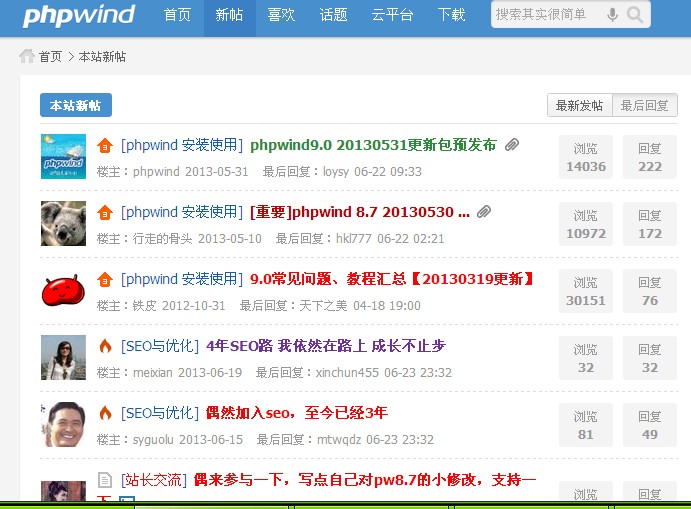Switch to the 最后回复 sorting tab

click(x=645, y=105)
